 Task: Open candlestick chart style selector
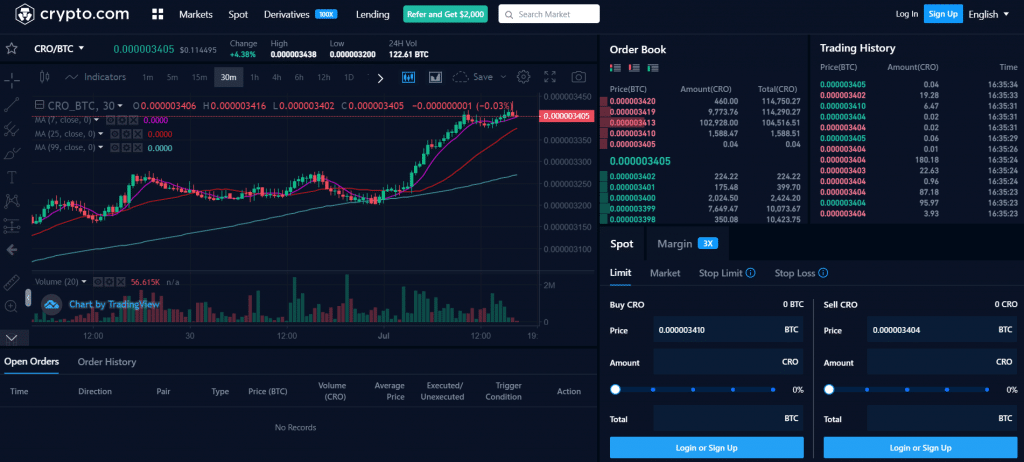pos(44,77)
